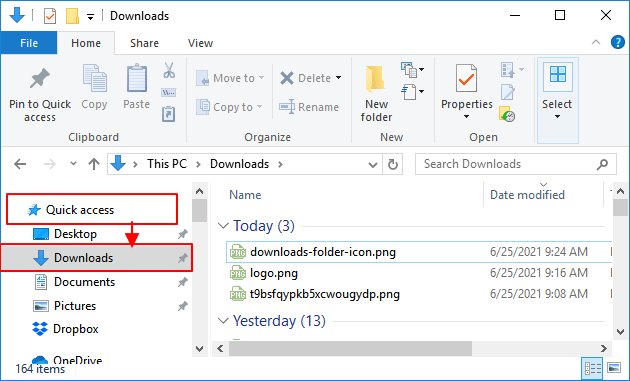Image resolution: width=630 pixels, height=381 pixels.
Task: Click the navigation pane scroll down arrow
Action: [200, 348]
